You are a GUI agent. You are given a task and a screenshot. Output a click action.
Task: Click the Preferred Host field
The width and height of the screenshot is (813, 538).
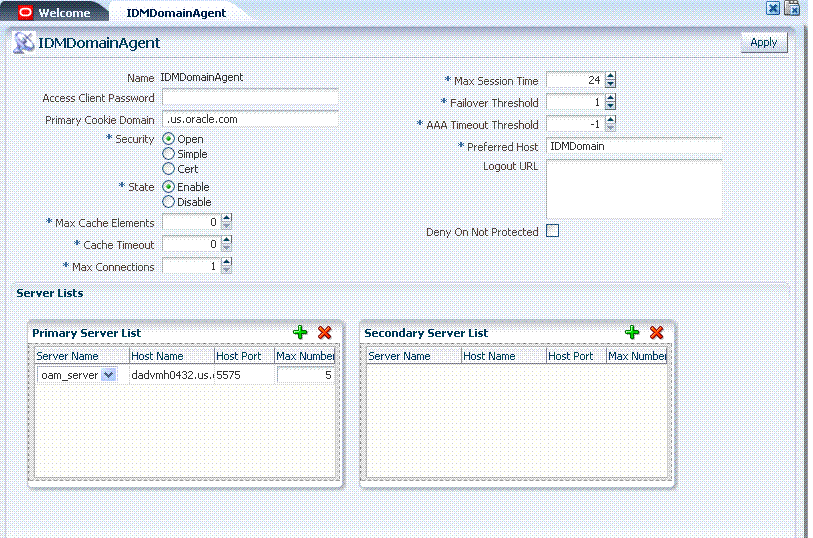[x=634, y=146]
